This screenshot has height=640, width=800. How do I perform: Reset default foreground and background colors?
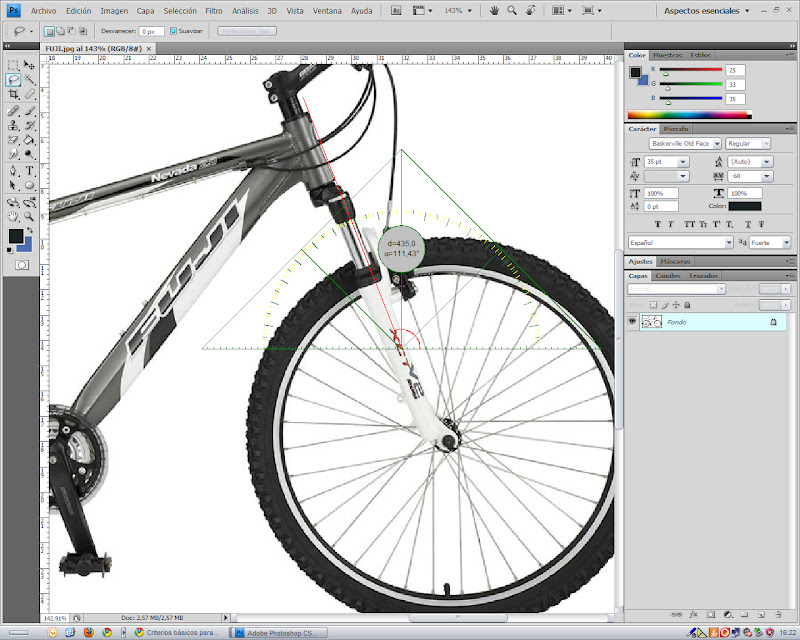10,250
